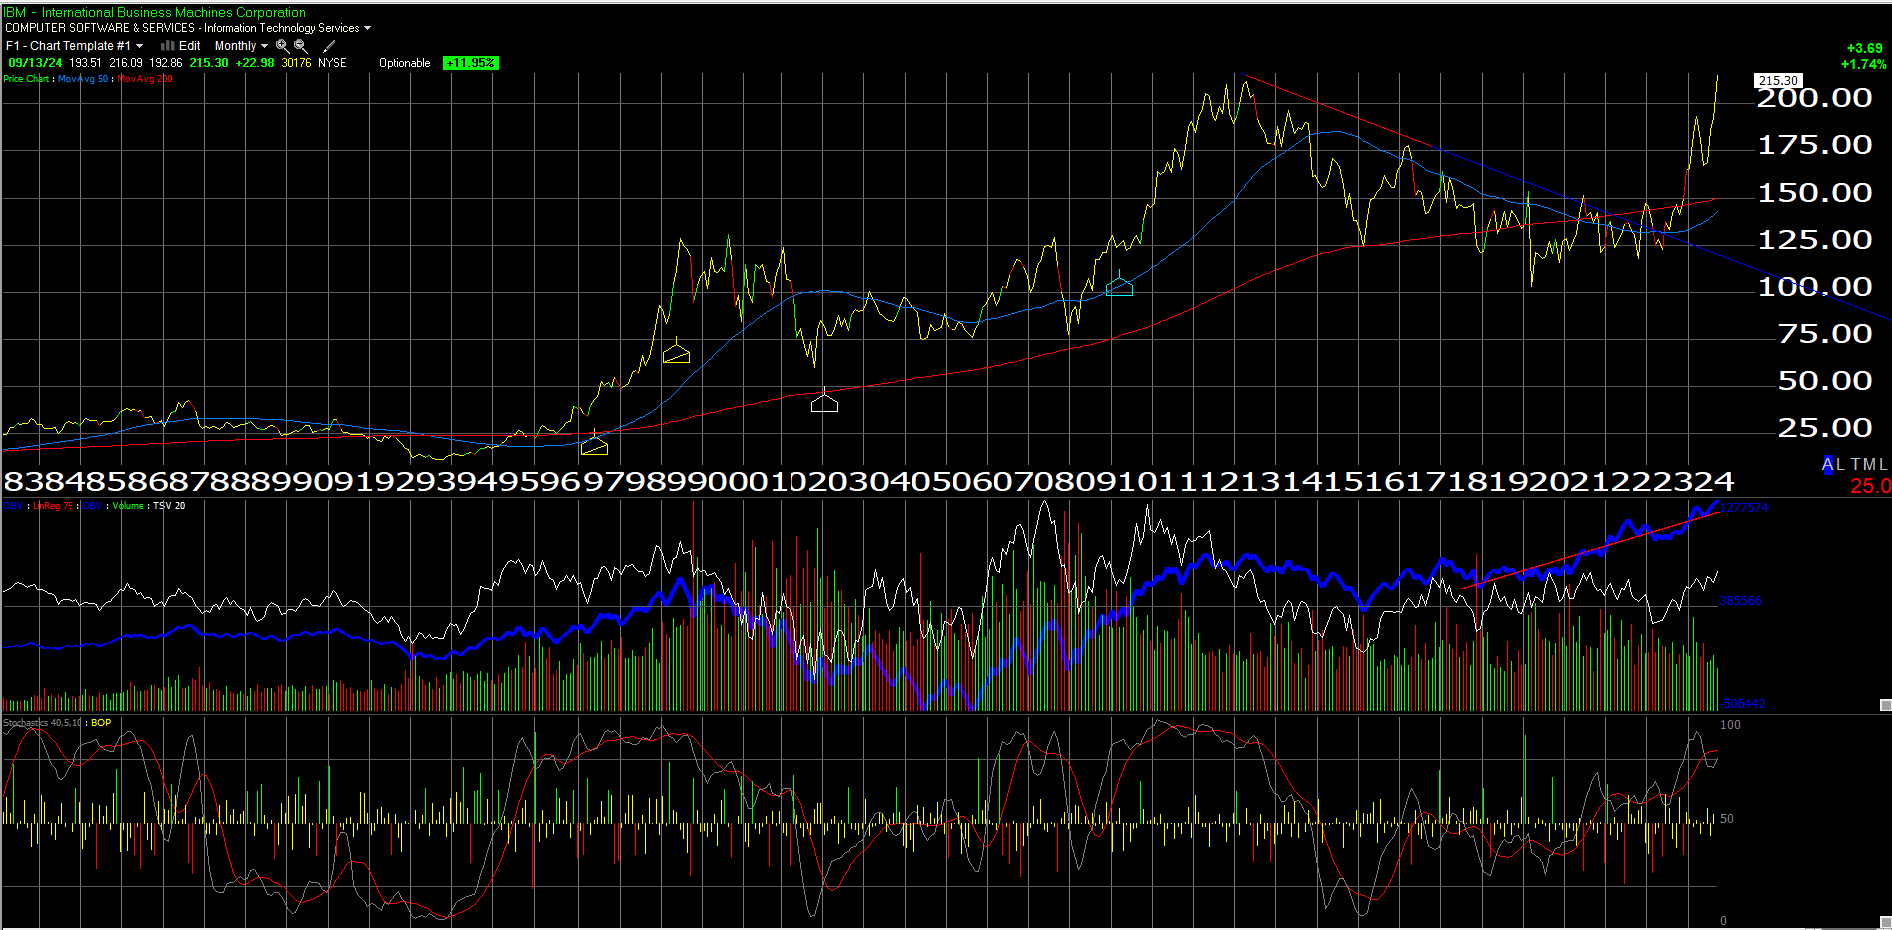
Task: Open the F1 - Chart Template #1 dropdown
Action: click(74, 45)
